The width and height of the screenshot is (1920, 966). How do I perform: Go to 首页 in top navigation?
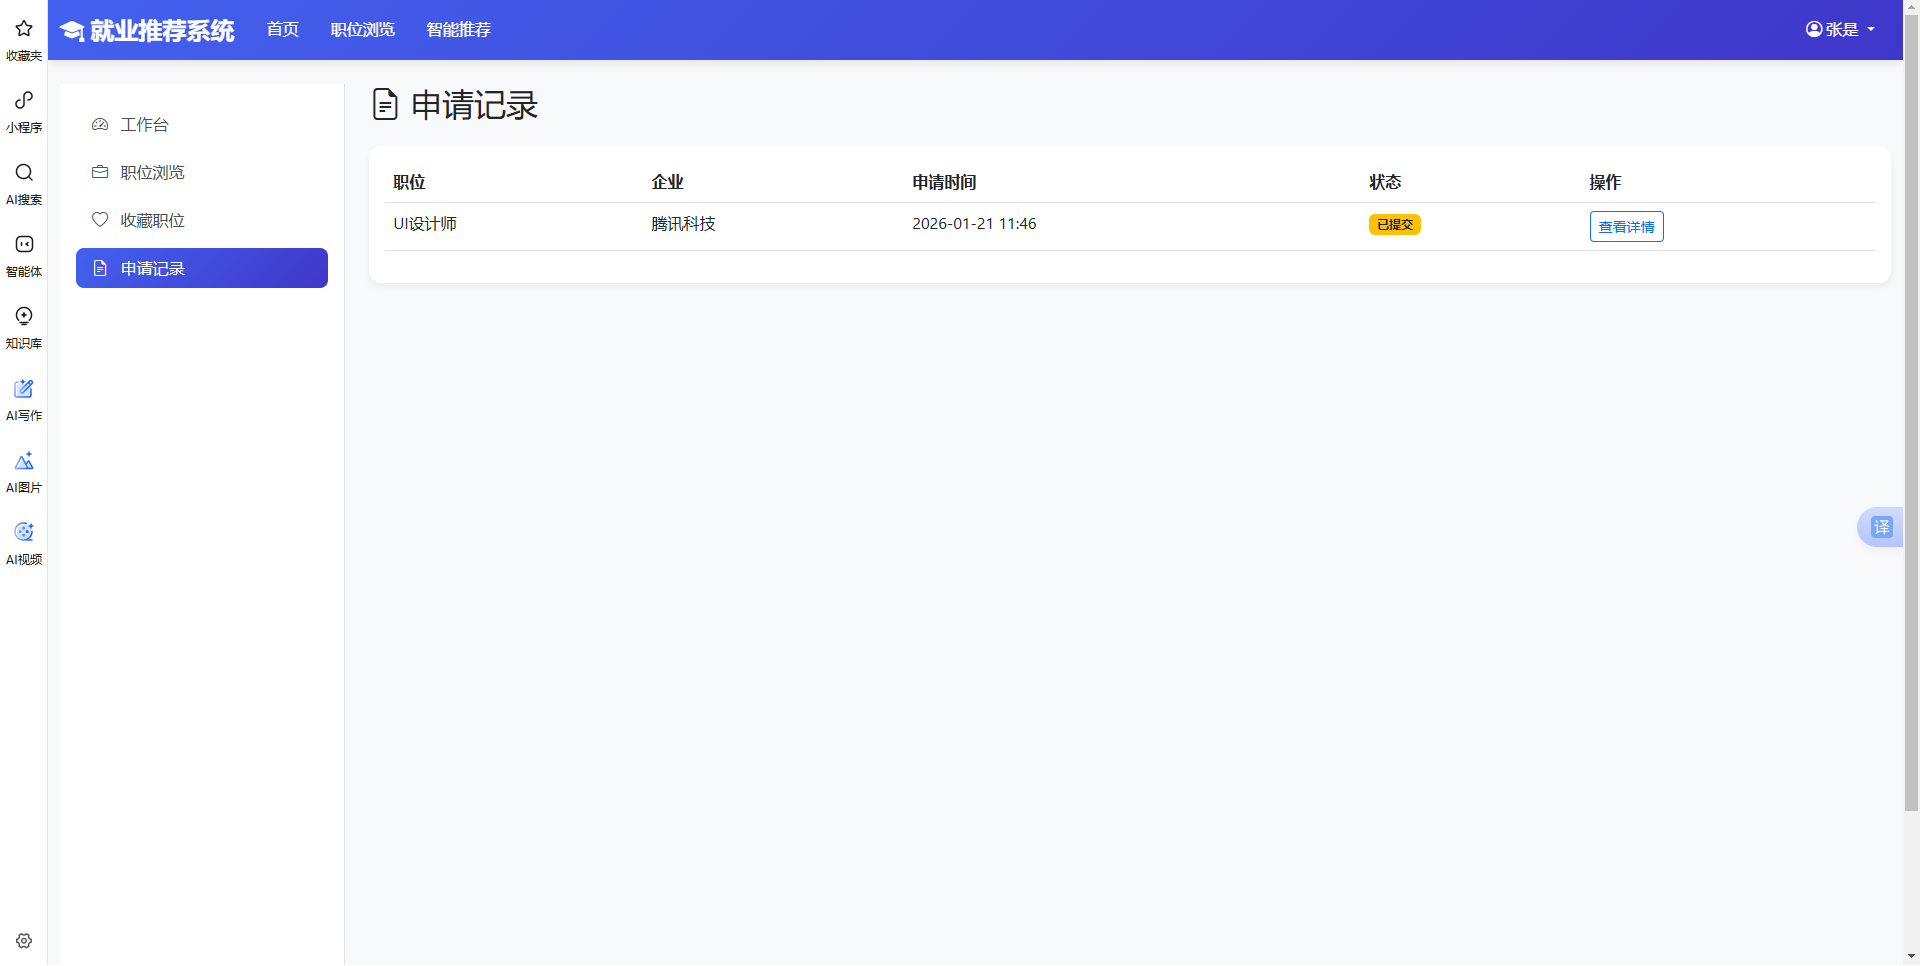coord(283,29)
